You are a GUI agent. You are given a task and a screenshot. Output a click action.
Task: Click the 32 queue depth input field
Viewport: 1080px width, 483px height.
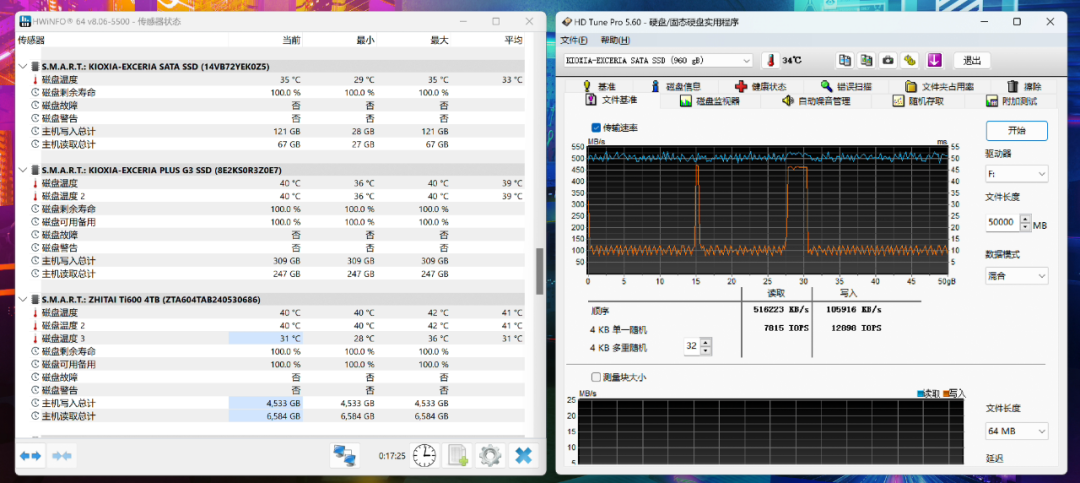pos(692,347)
